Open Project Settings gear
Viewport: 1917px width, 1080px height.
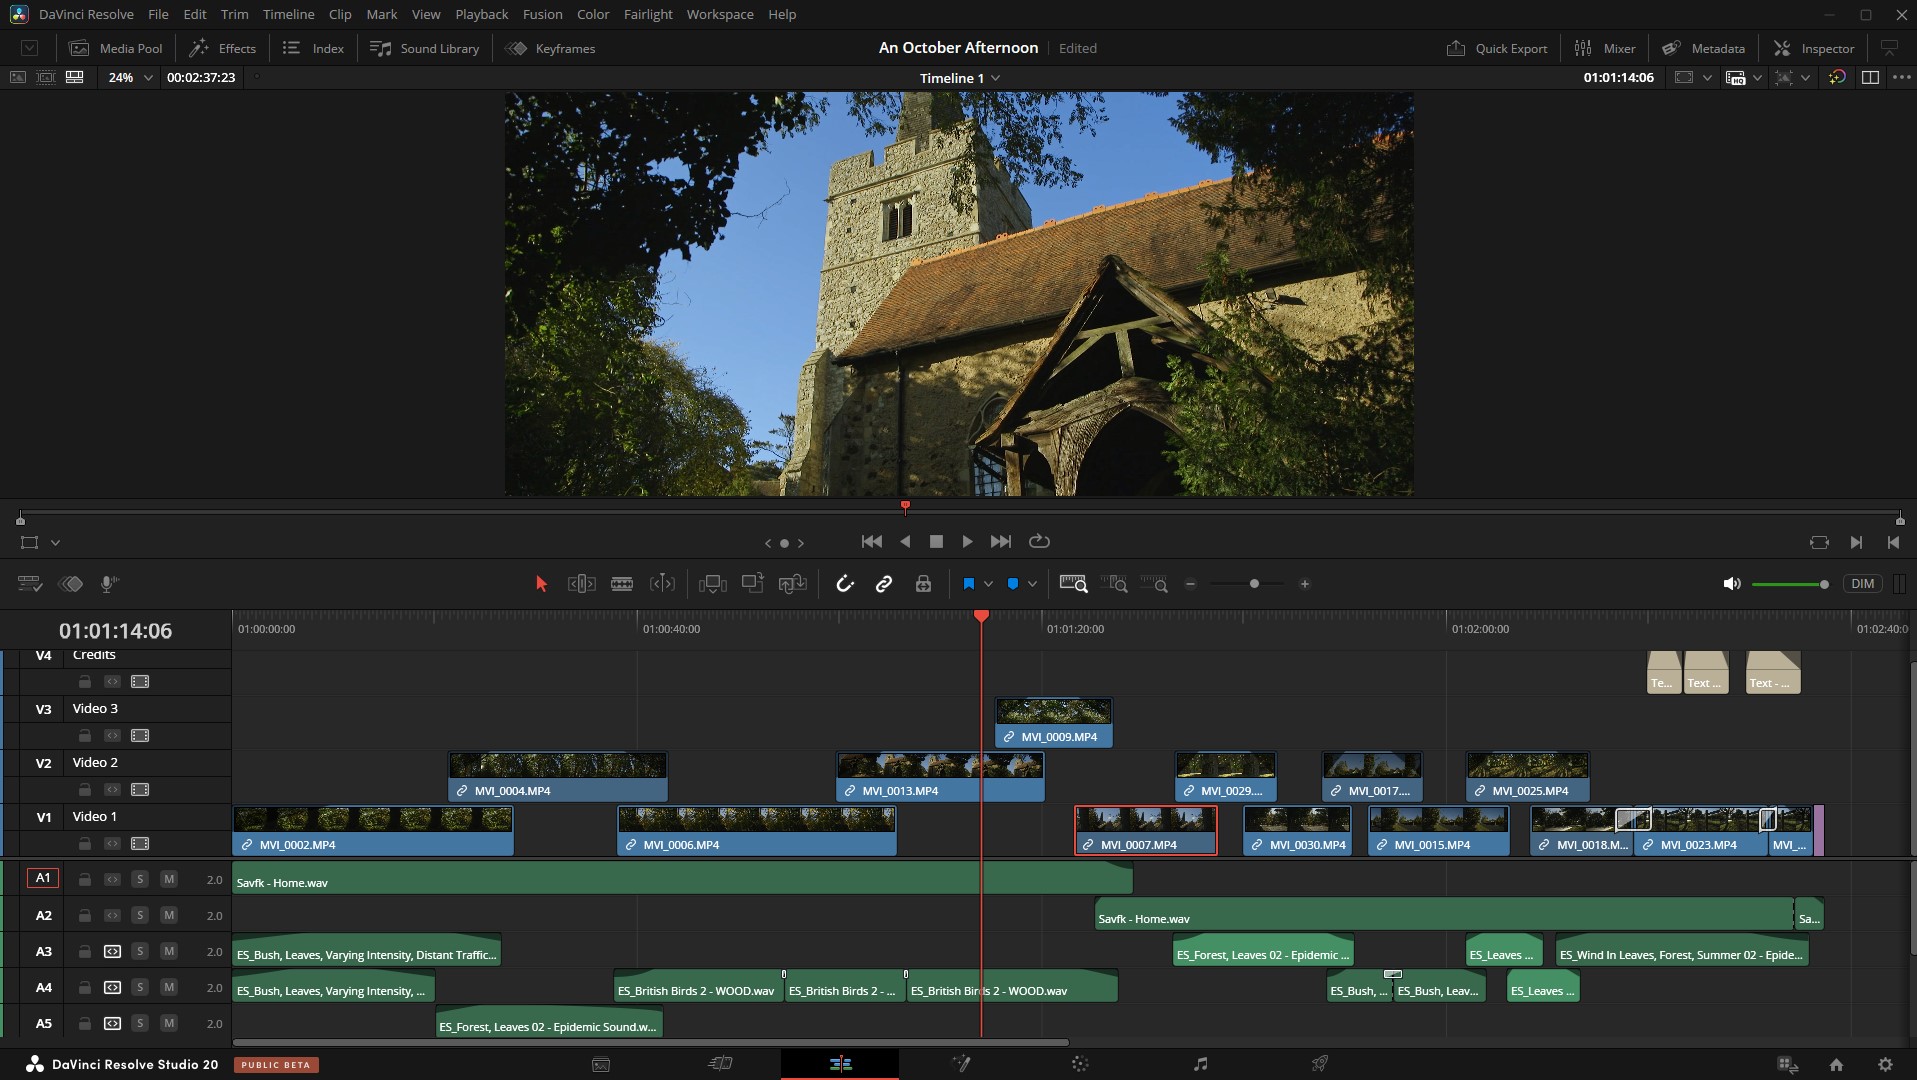[x=1885, y=1065]
